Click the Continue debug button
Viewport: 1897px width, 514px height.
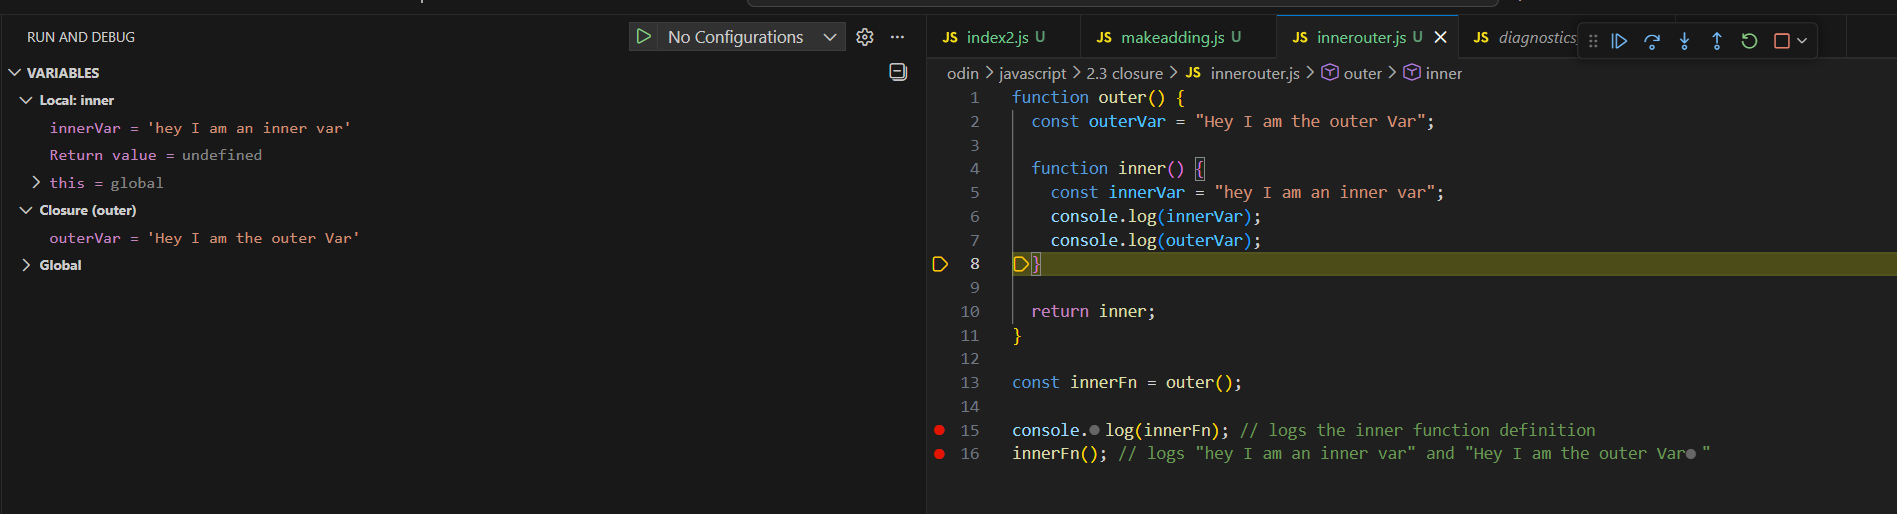[x=1619, y=41]
